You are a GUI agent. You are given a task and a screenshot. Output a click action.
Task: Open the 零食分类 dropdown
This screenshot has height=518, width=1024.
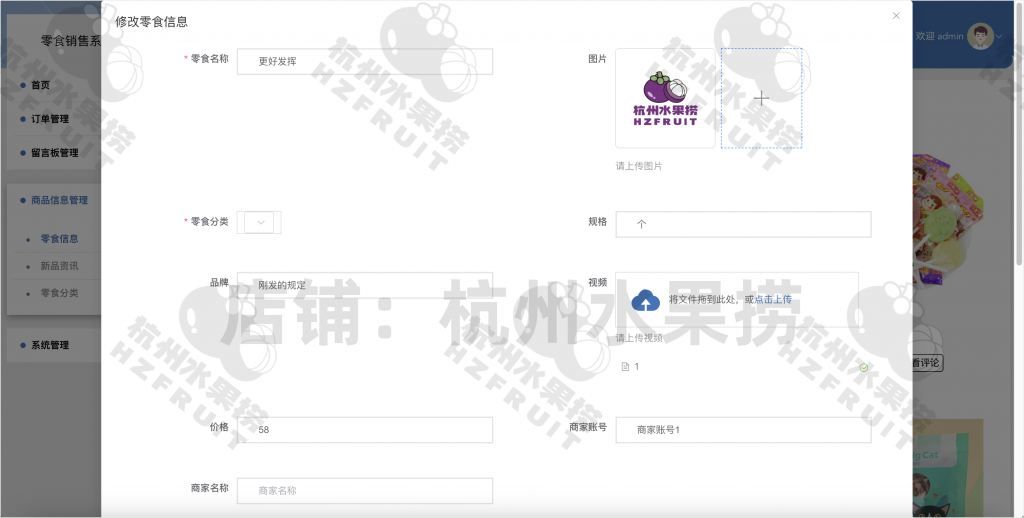point(259,222)
